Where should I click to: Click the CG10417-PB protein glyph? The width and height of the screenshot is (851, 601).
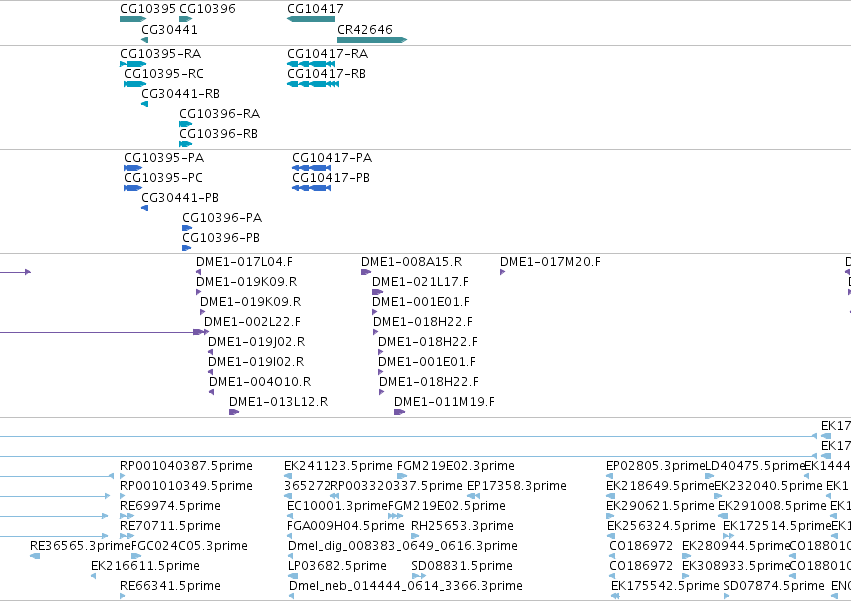coord(312,188)
